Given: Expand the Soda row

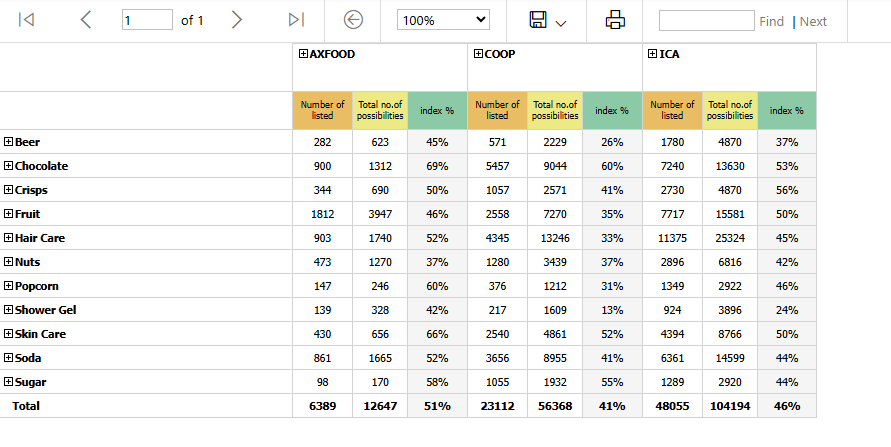Looking at the screenshot, I should click(9, 358).
